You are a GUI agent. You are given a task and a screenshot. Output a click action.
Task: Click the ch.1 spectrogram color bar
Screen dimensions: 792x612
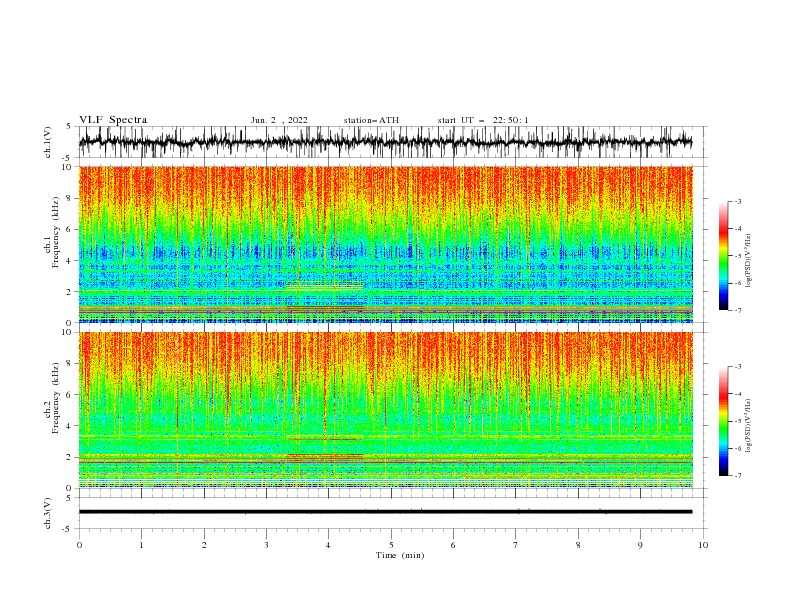pos(723,256)
